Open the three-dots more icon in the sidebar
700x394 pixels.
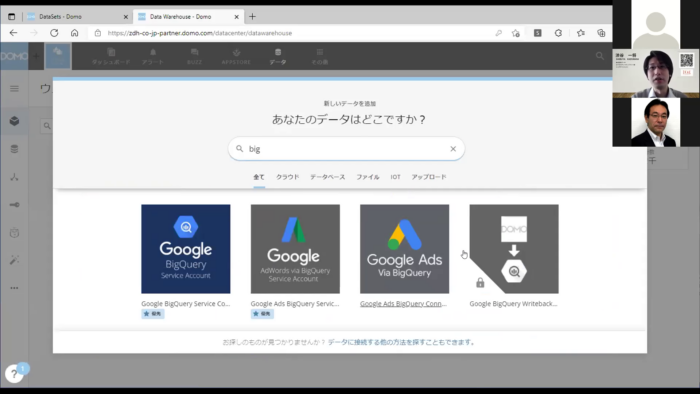click(x=14, y=288)
